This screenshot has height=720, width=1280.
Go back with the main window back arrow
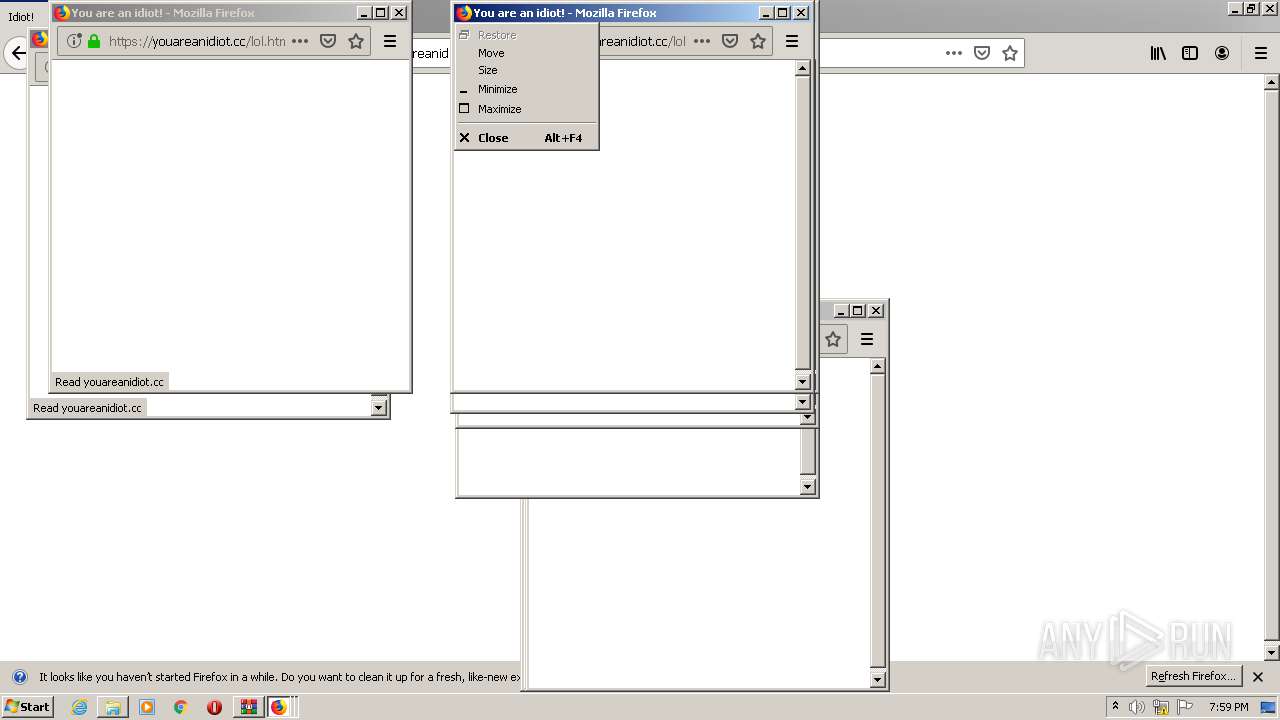click(17, 53)
